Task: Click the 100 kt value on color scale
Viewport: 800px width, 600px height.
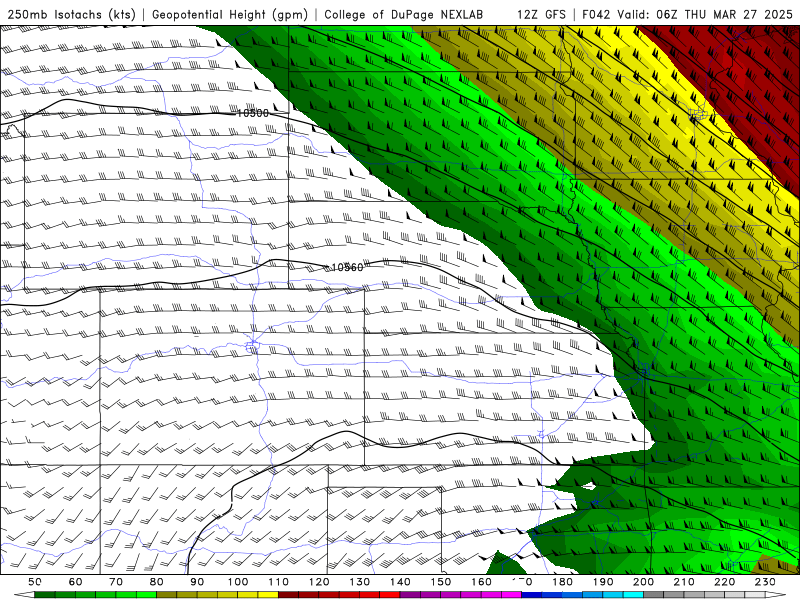Action: click(x=238, y=582)
